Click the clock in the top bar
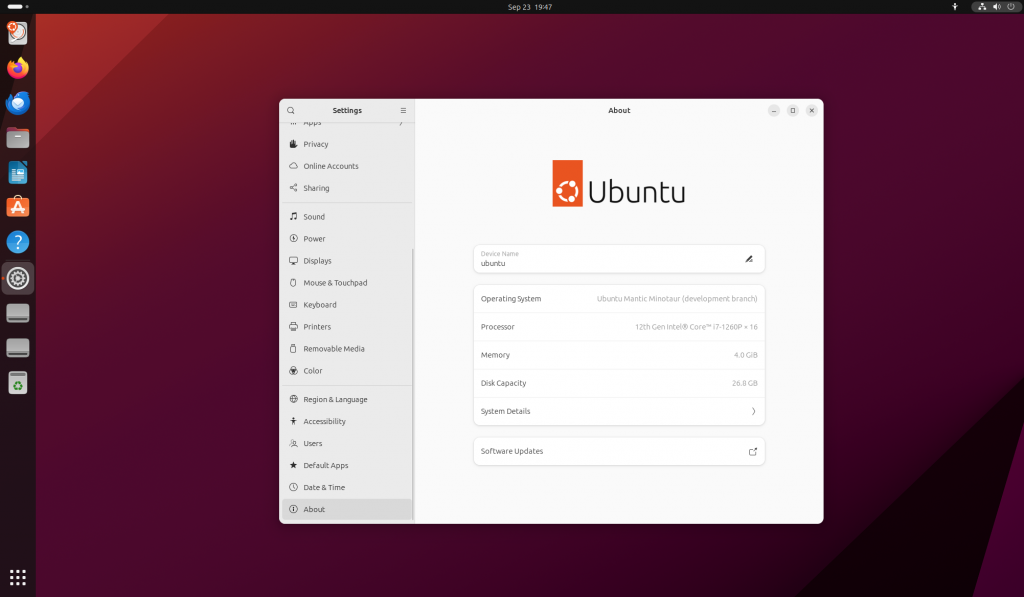The image size is (1024, 597). point(528,7)
